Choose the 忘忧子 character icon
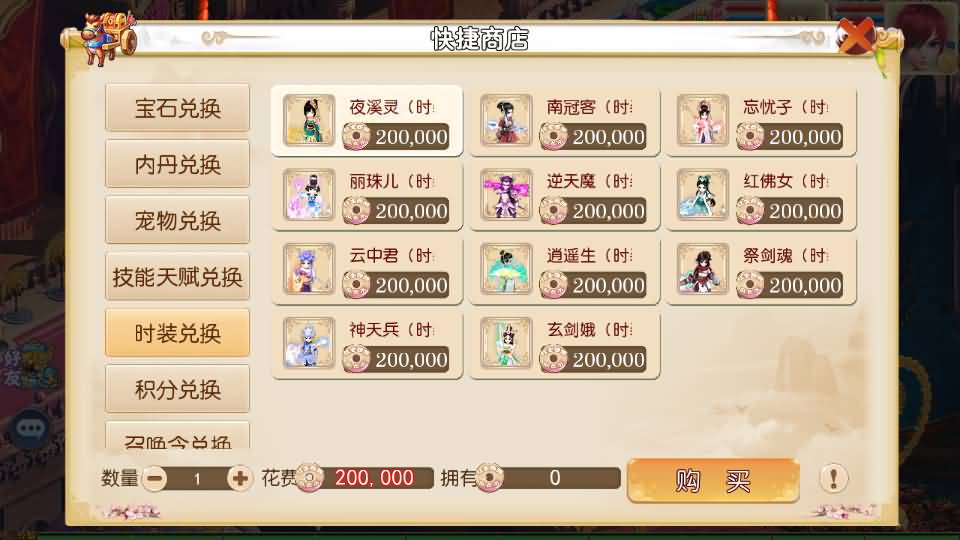The width and height of the screenshot is (960, 540). [702, 121]
